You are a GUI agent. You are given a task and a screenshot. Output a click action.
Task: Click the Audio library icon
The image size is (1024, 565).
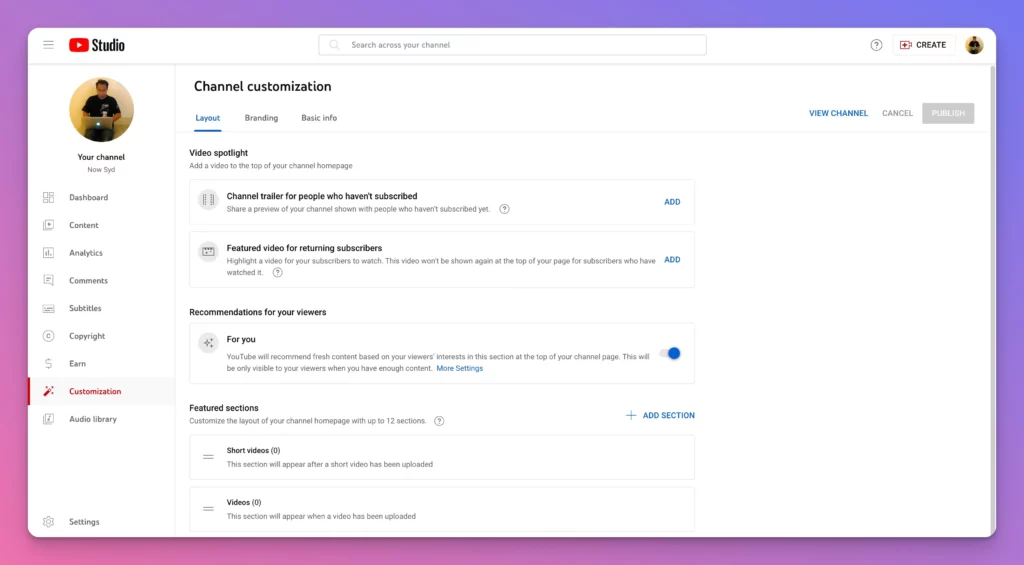[x=48, y=419]
